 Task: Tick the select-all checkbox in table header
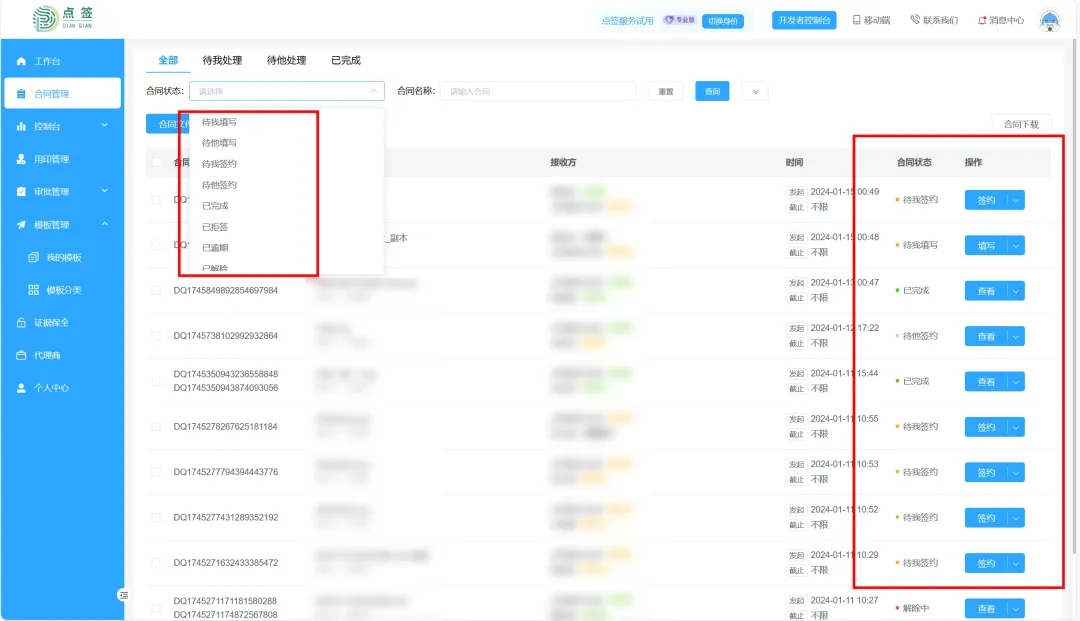point(156,162)
